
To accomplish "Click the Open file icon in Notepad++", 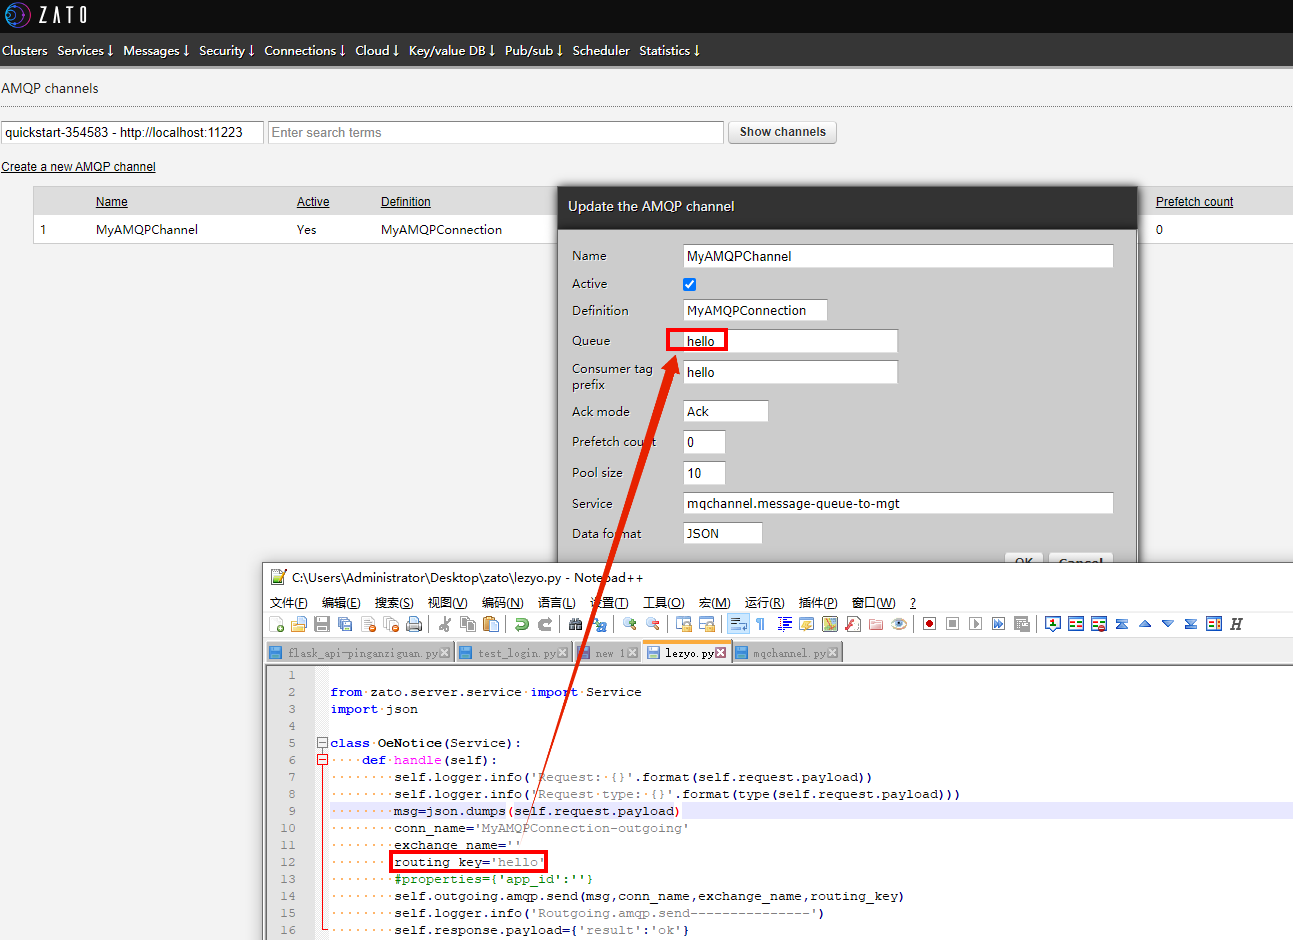I will click(x=299, y=624).
